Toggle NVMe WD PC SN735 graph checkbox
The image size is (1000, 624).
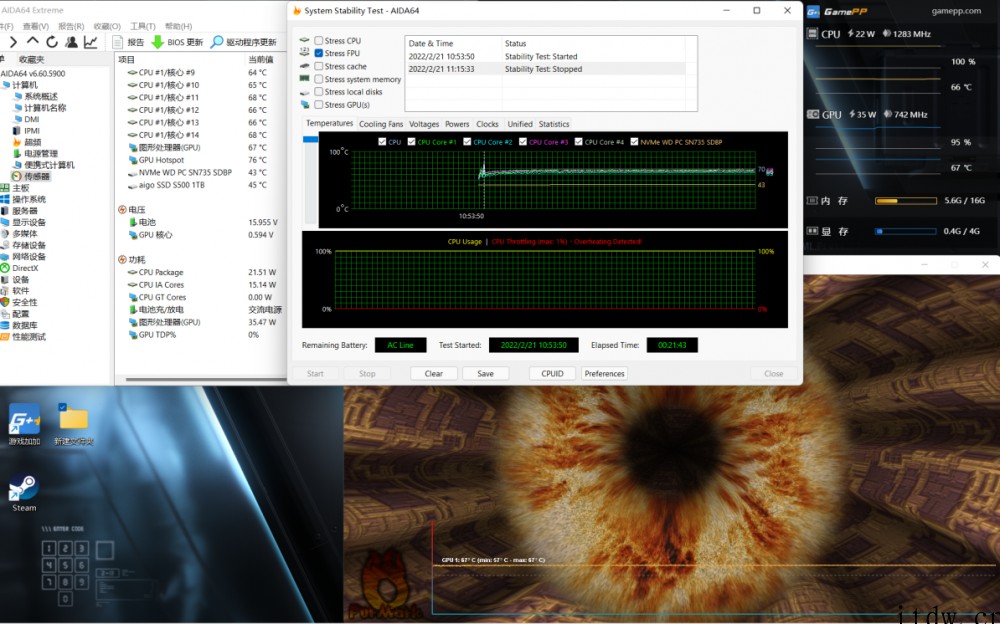634,142
